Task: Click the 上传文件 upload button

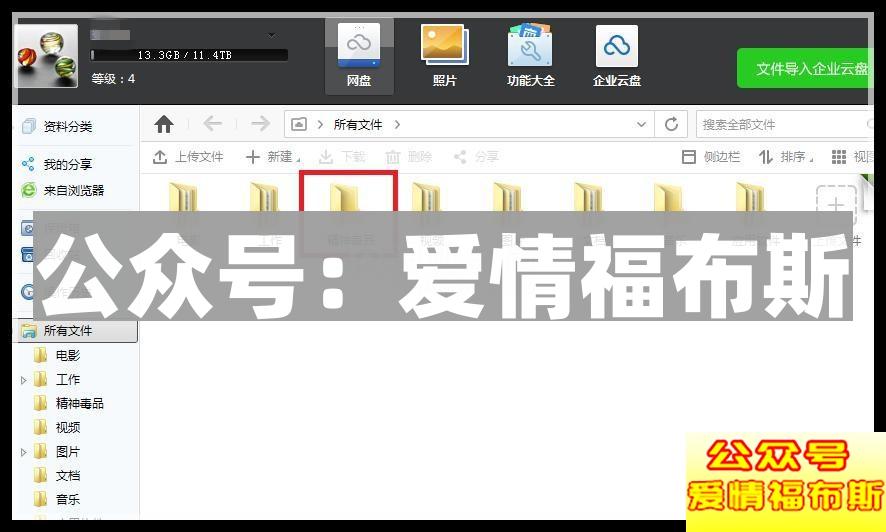Action: (188, 156)
